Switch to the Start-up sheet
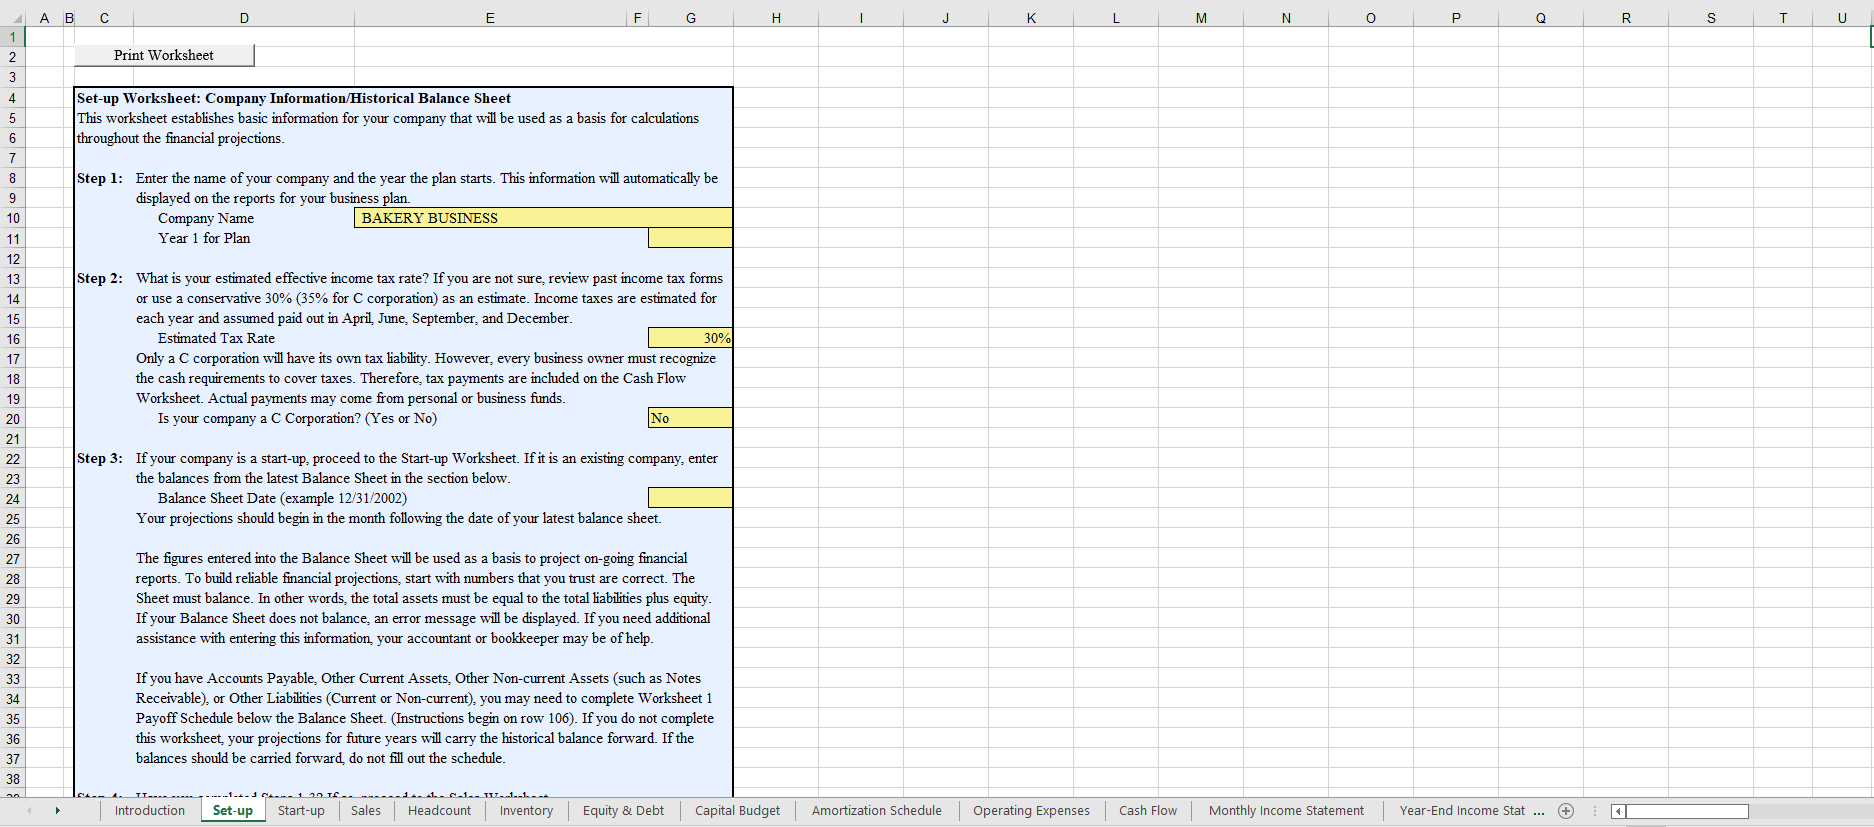The image size is (1874, 827). pyautogui.click(x=301, y=811)
